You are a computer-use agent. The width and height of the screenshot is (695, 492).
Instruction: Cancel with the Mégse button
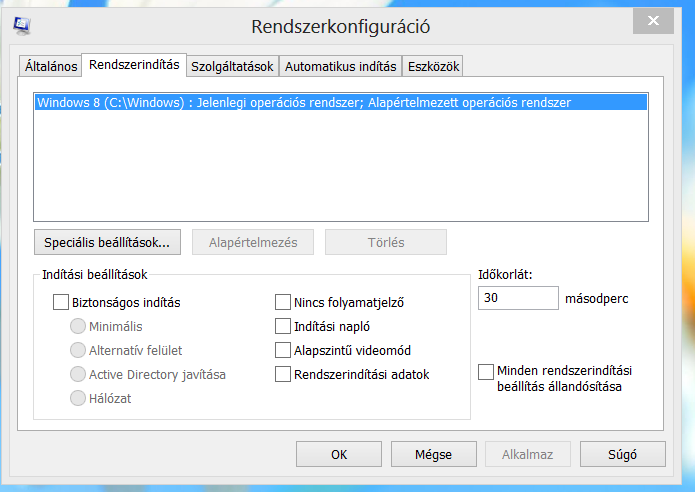(433, 454)
